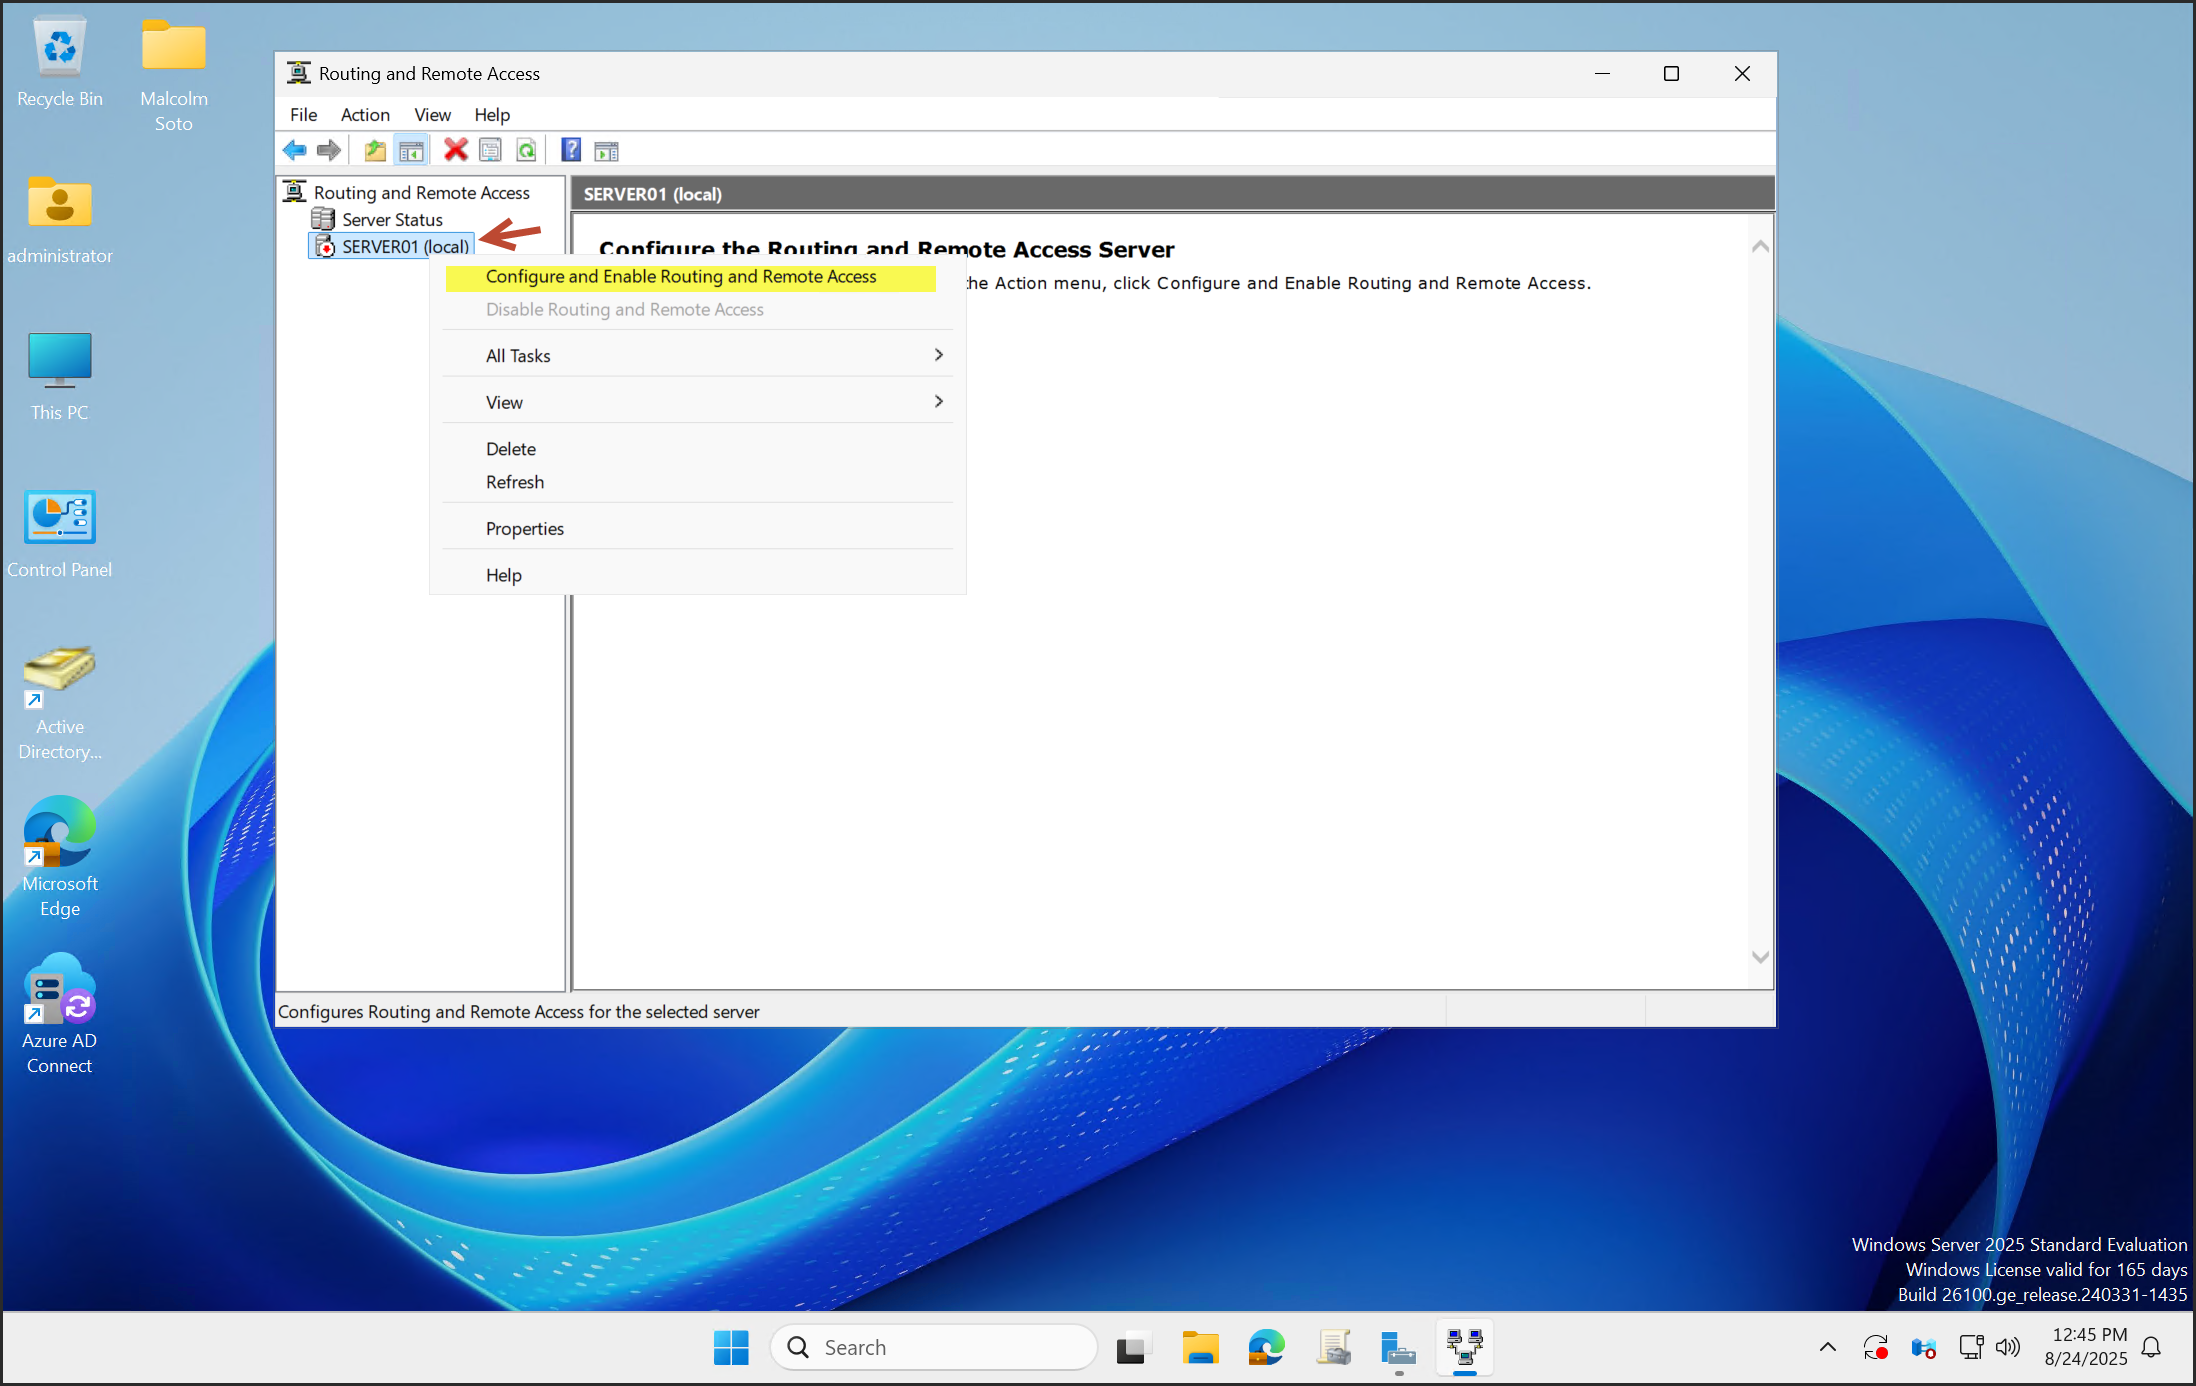
Task: Select Configure and Enable Routing and Remote Access
Action: [x=681, y=277]
